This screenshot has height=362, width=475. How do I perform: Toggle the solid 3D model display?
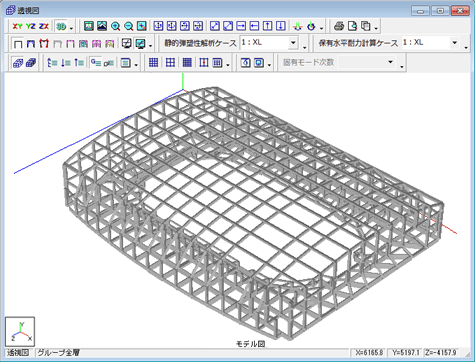[31, 62]
